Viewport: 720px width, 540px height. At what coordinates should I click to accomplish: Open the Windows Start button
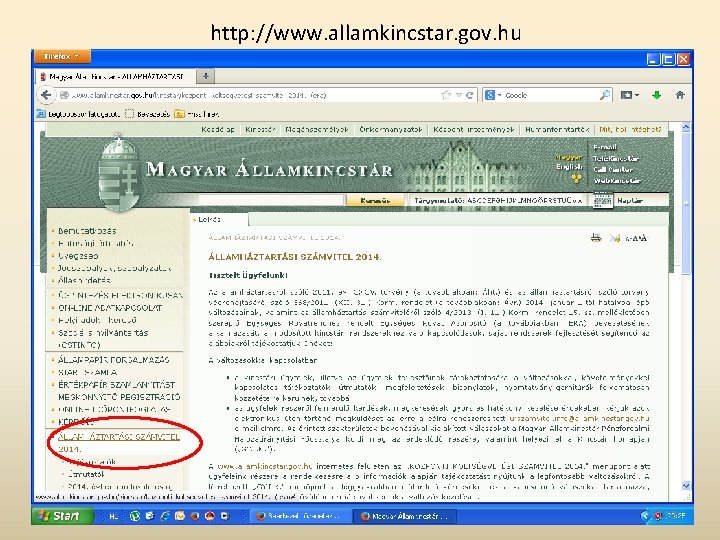tap(62, 516)
